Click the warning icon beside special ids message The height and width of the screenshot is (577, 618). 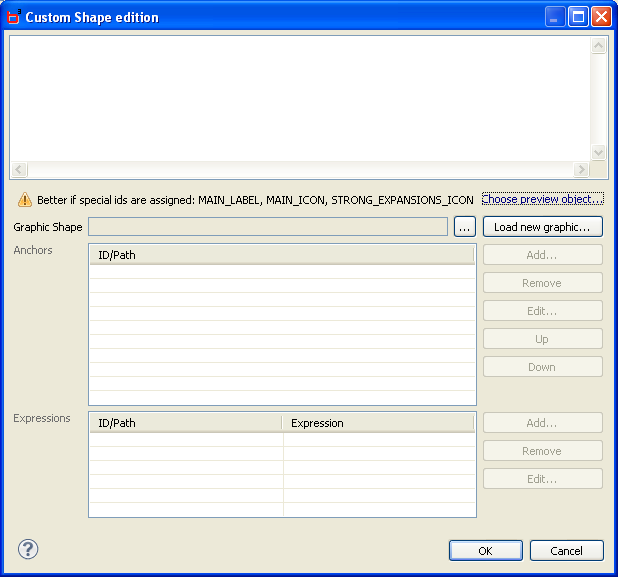pos(25,200)
